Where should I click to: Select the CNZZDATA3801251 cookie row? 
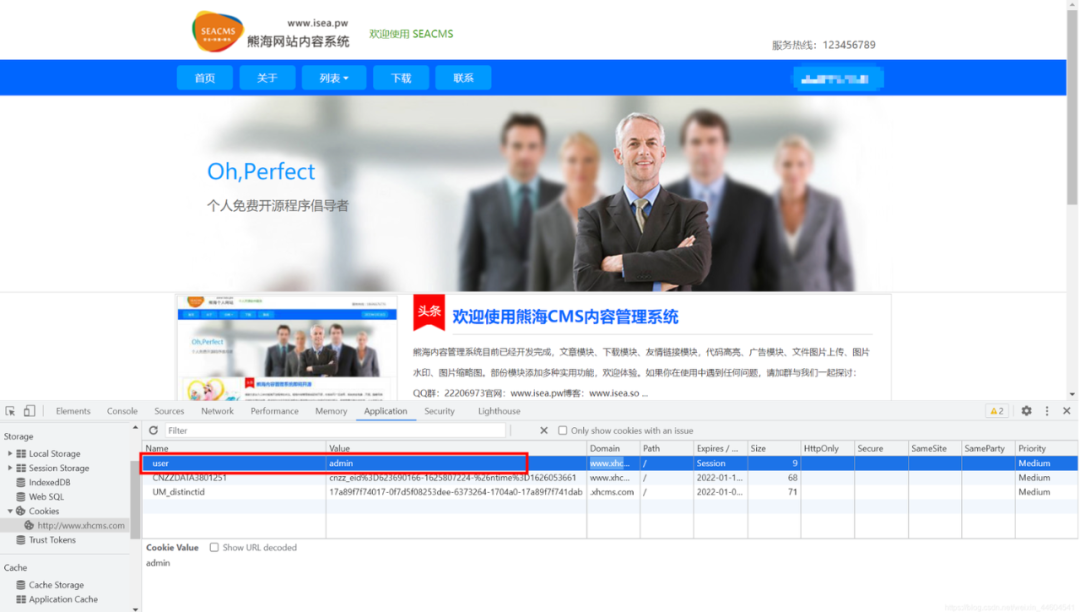[610, 478]
